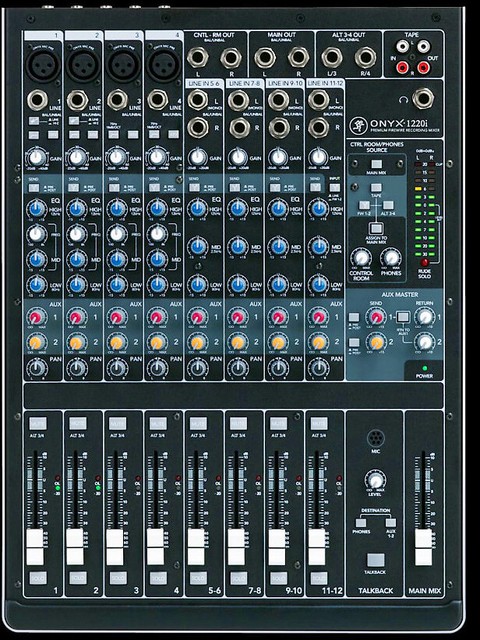This screenshot has width=480, height=640.
Task: Select FW 1-2 as control room source
Action: point(364,205)
